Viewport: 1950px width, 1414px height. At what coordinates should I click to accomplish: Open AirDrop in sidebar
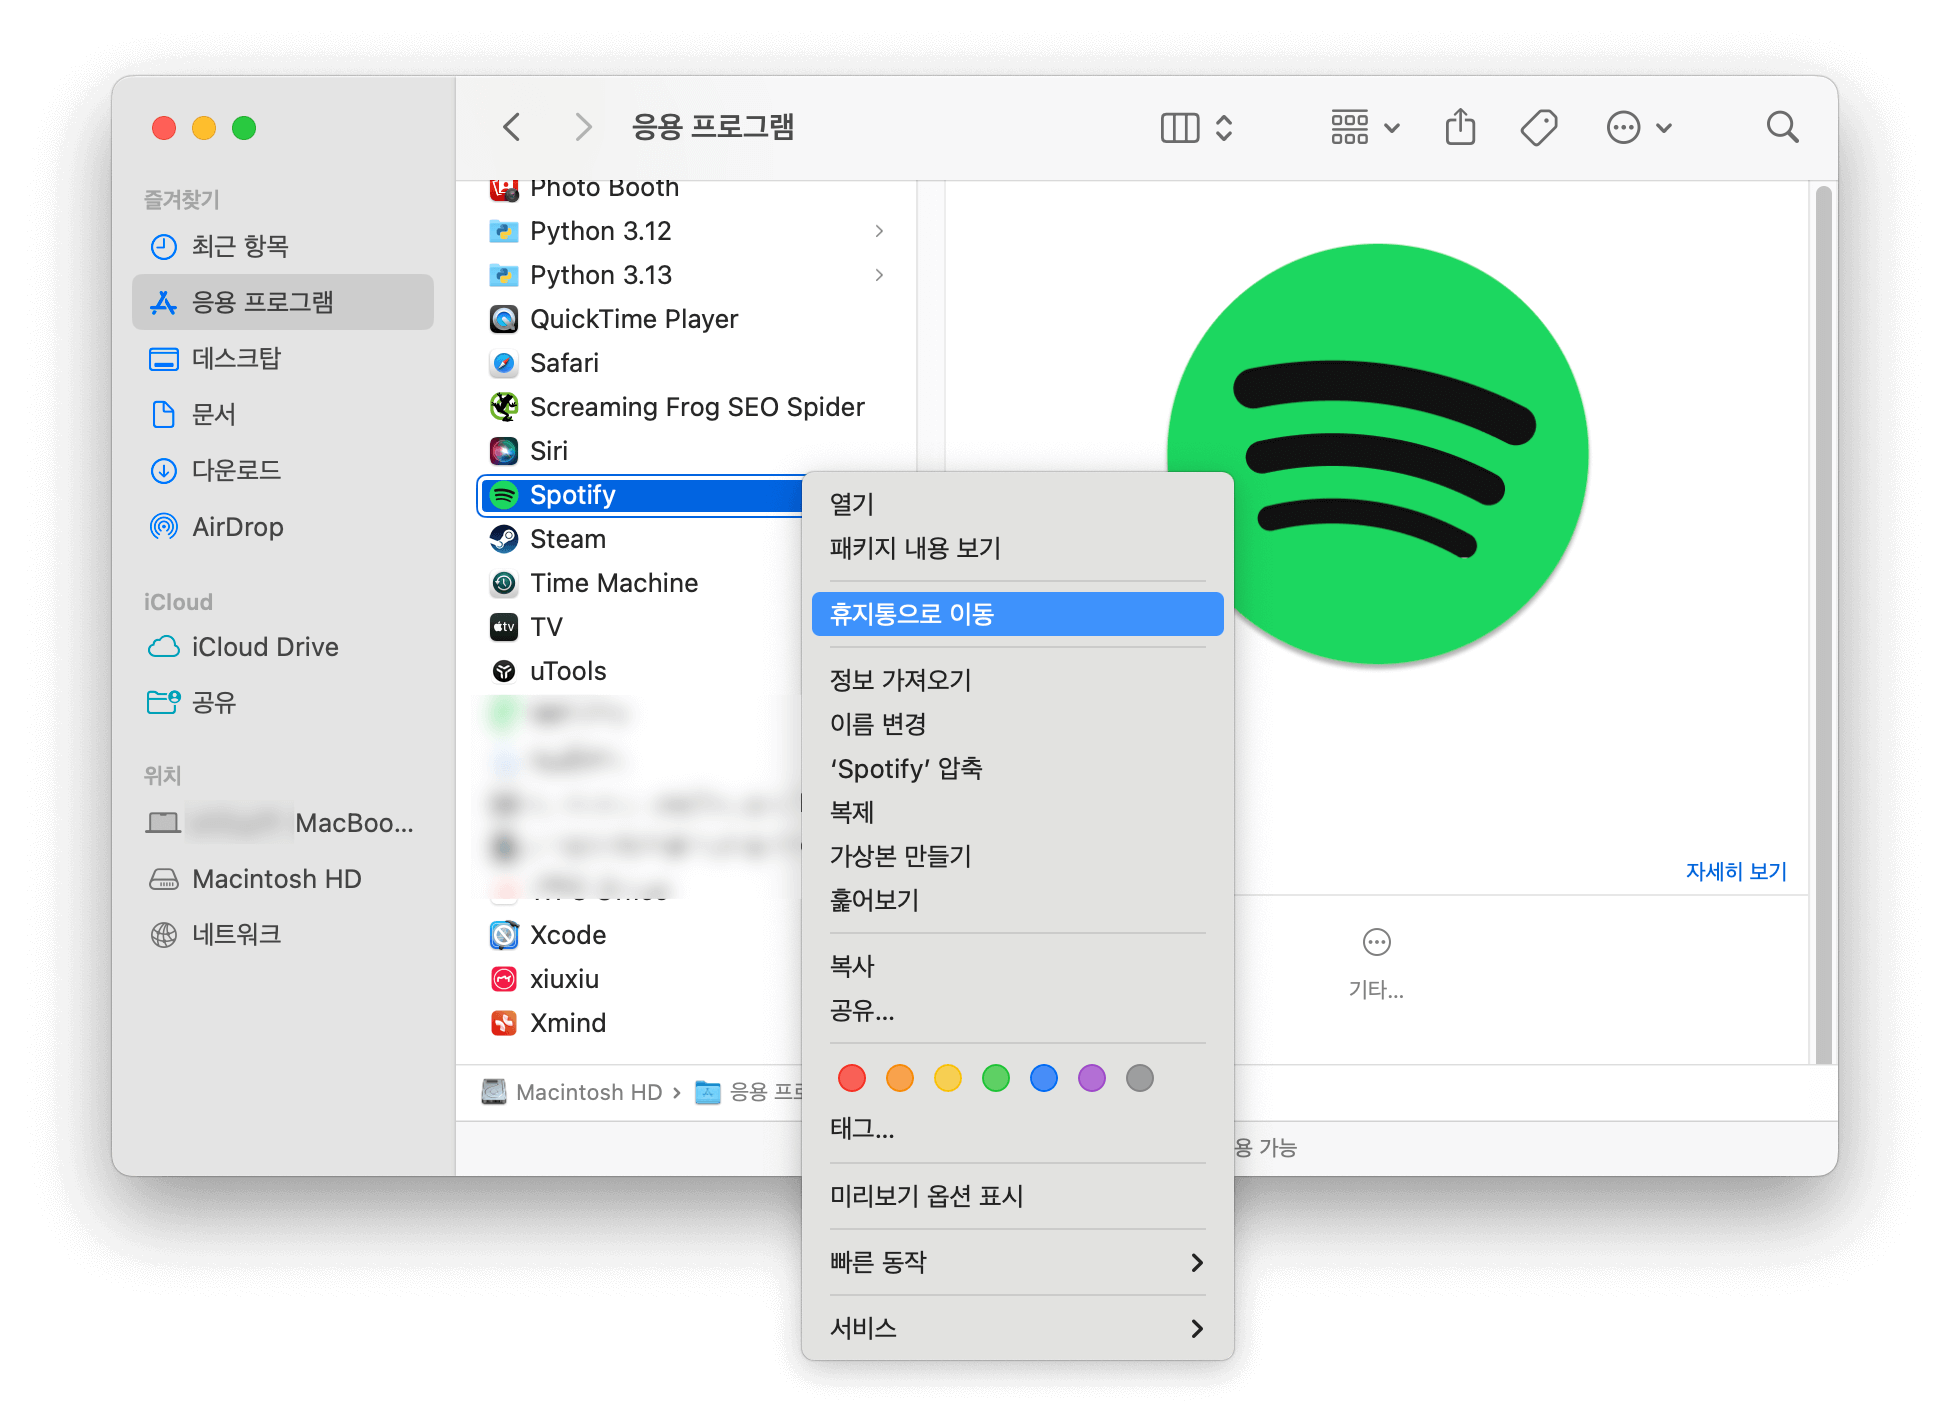click(x=283, y=527)
